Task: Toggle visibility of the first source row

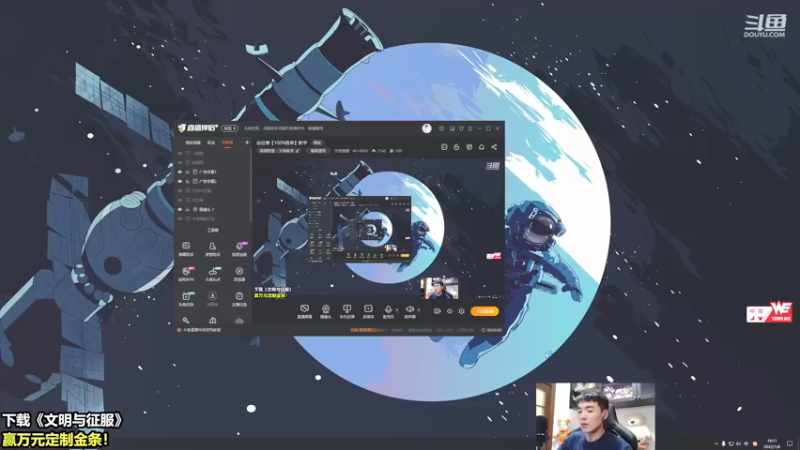Action: pos(180,154)
